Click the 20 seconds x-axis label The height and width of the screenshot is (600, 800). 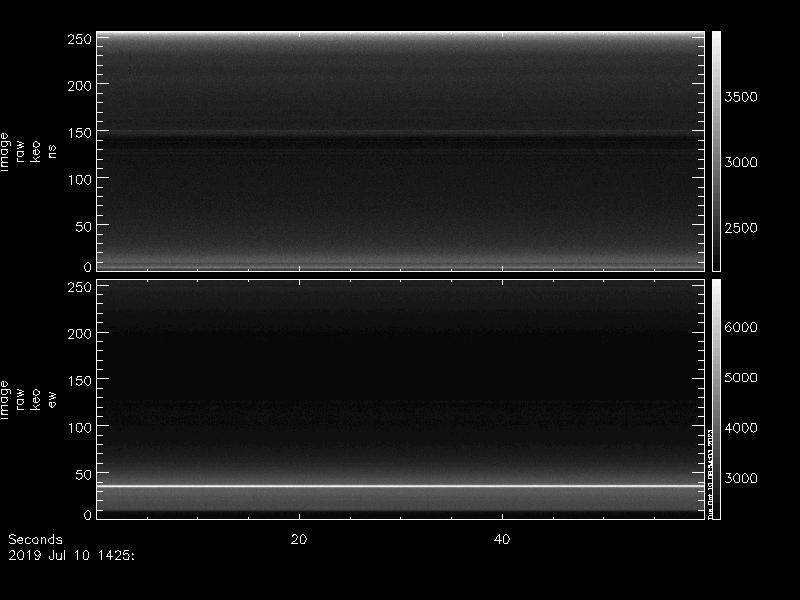coord(299,539)
